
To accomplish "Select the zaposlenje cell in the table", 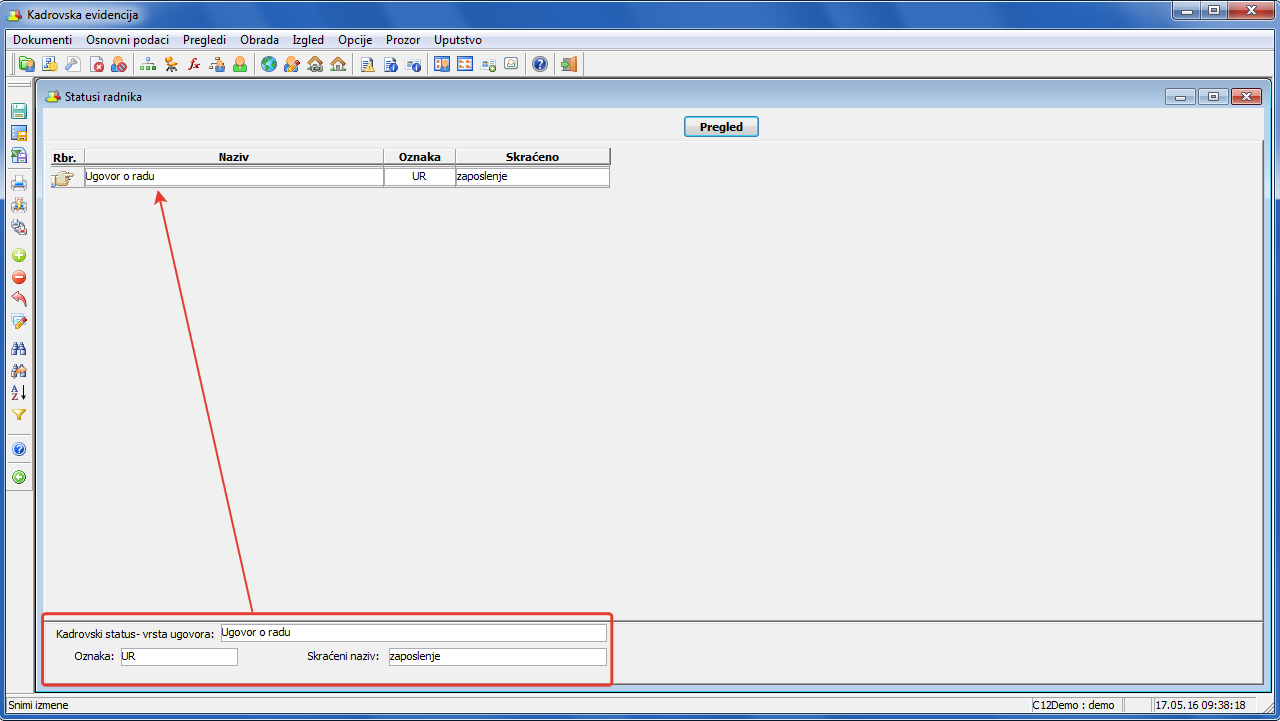I will pyautogui.click(x=532, y=177).
